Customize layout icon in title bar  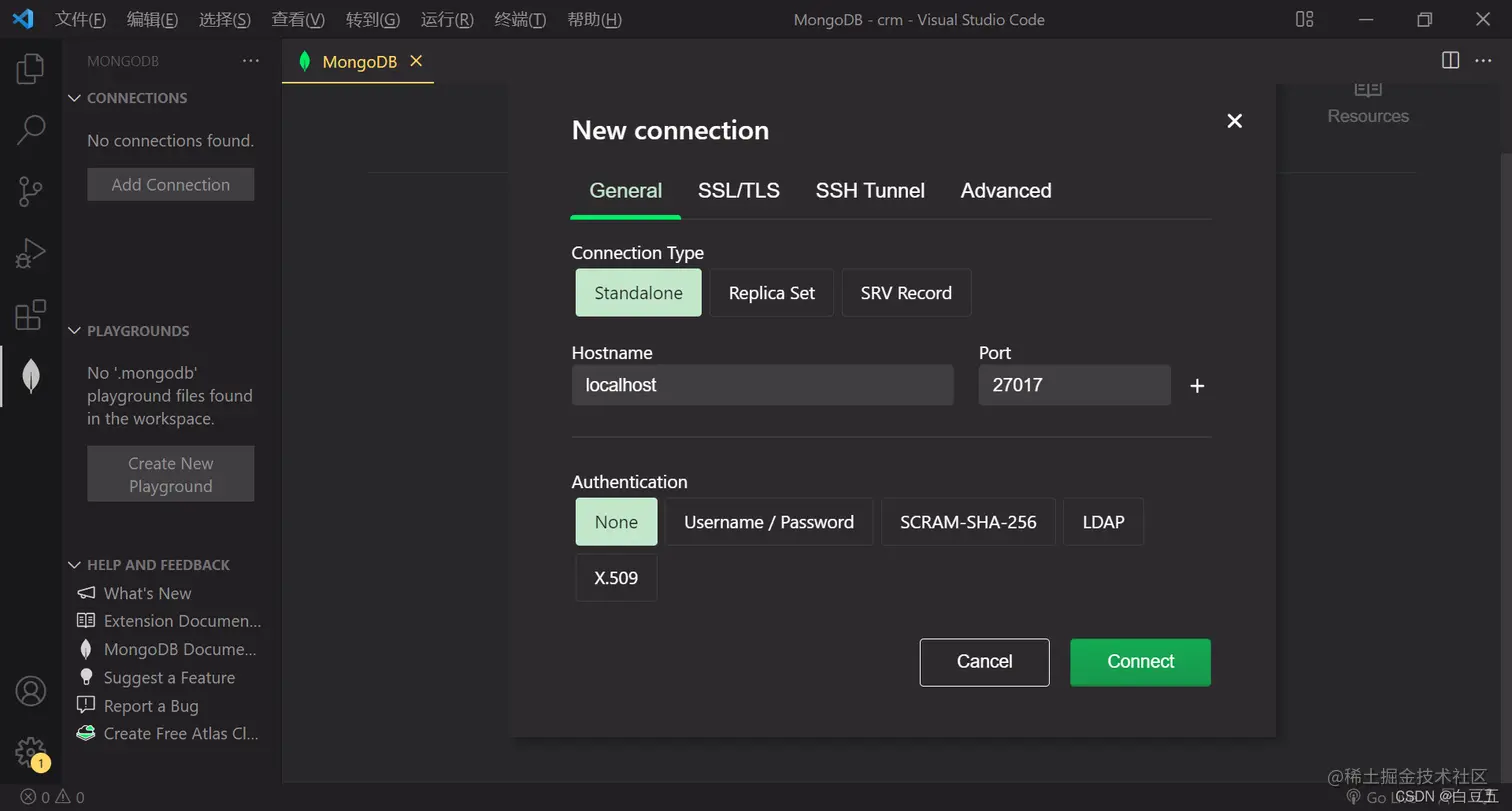click(1304, 19)
